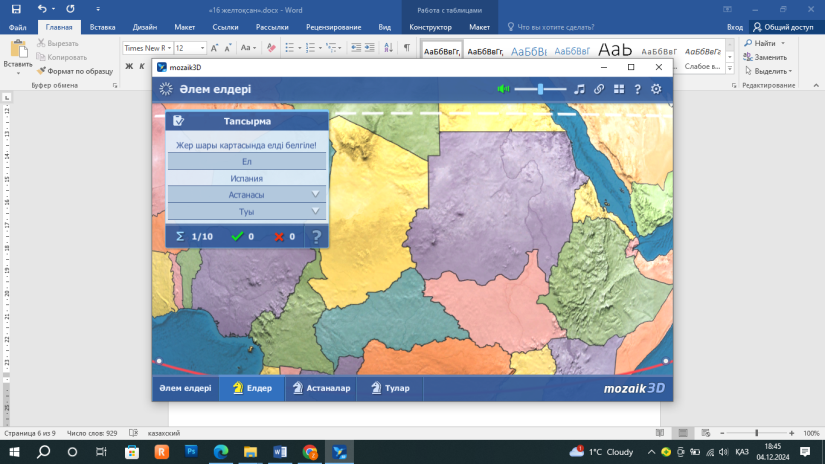Open Google Chrome from the taskbar
Viewport: 825px width, 464px height.
click(x=310, y=451)
